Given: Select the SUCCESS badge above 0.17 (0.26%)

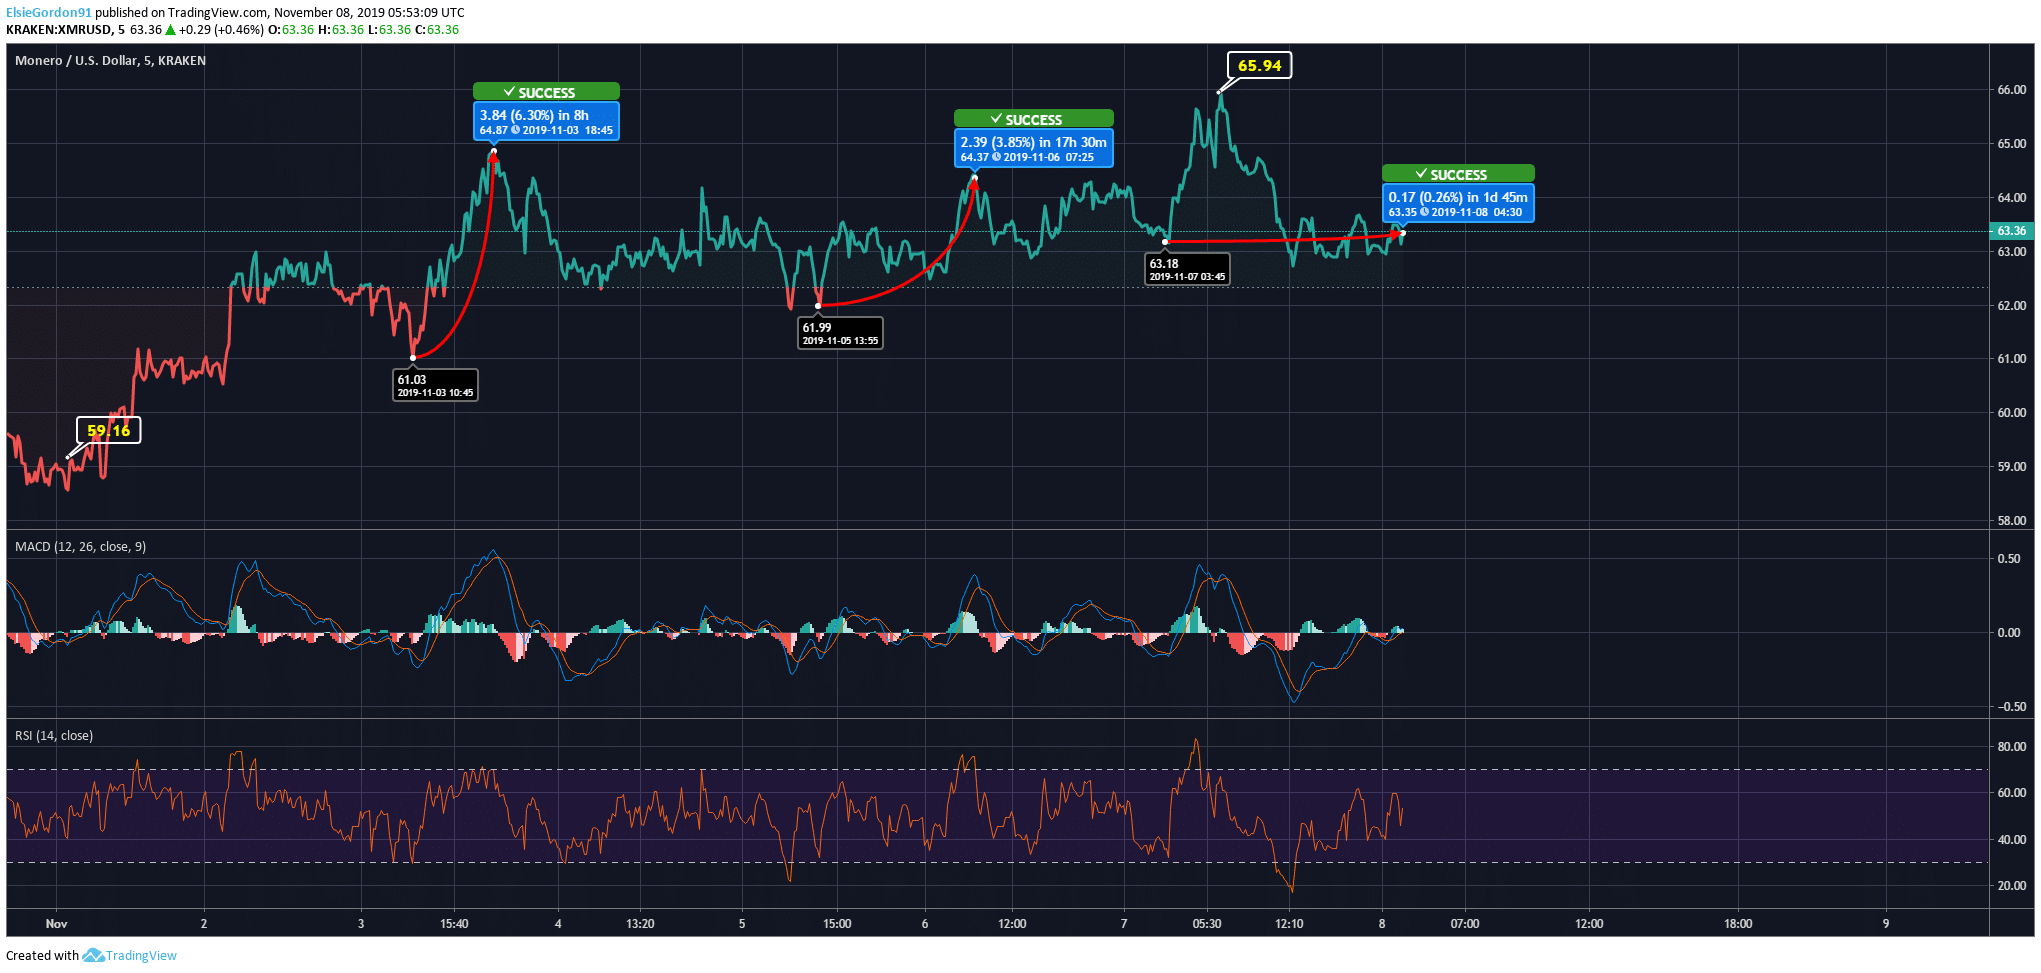Looking at the screenshot, I should click(x=1458, y=174).
